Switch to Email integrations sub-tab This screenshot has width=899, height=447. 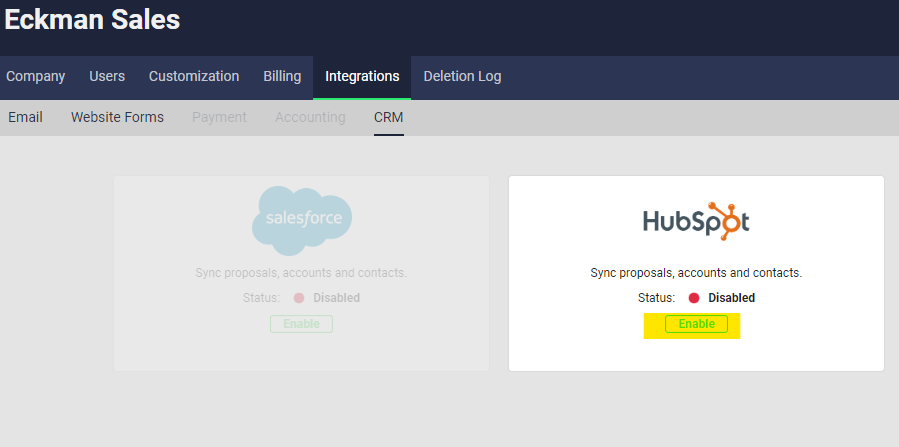click(x=25, y=117)
